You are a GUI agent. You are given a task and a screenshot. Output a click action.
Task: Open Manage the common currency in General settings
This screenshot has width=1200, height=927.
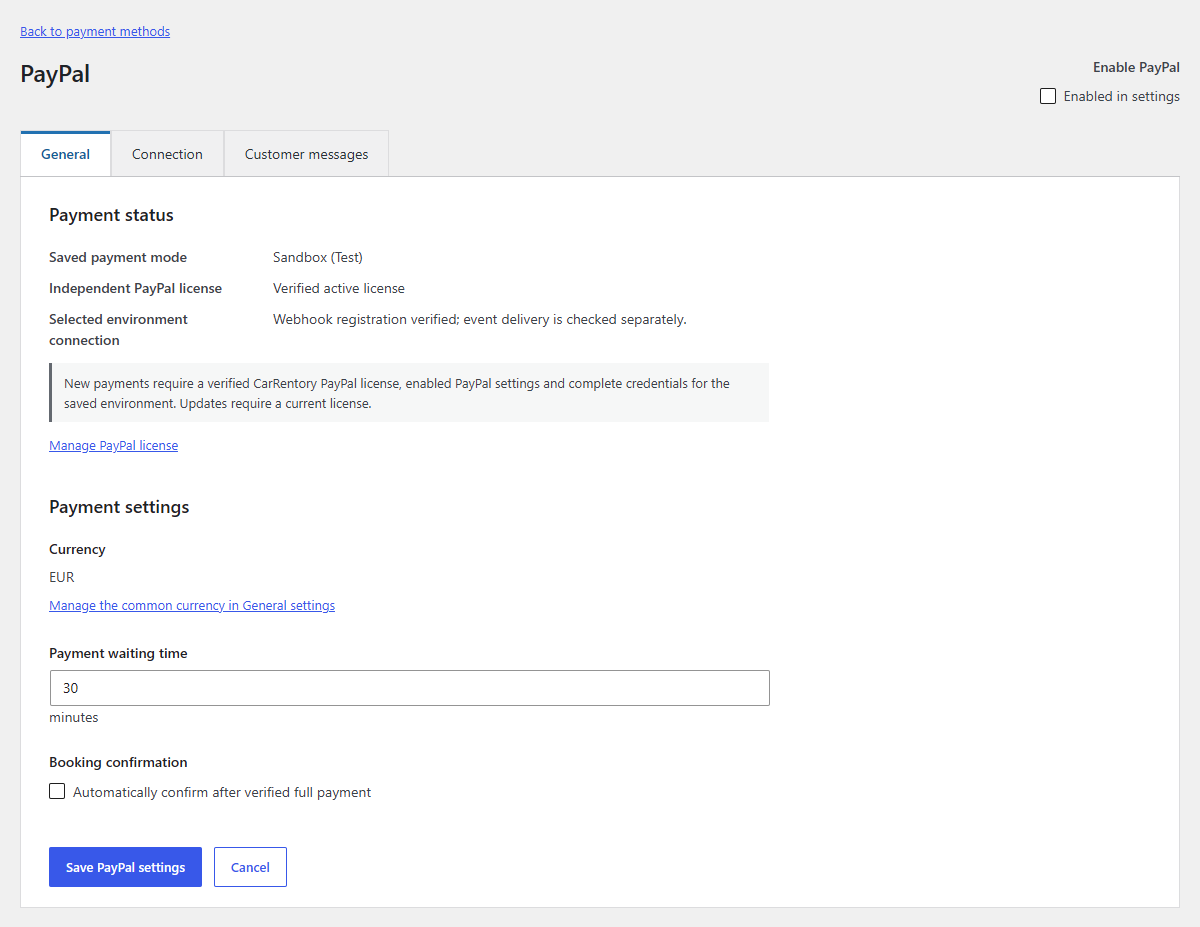(x=192, y=605)
